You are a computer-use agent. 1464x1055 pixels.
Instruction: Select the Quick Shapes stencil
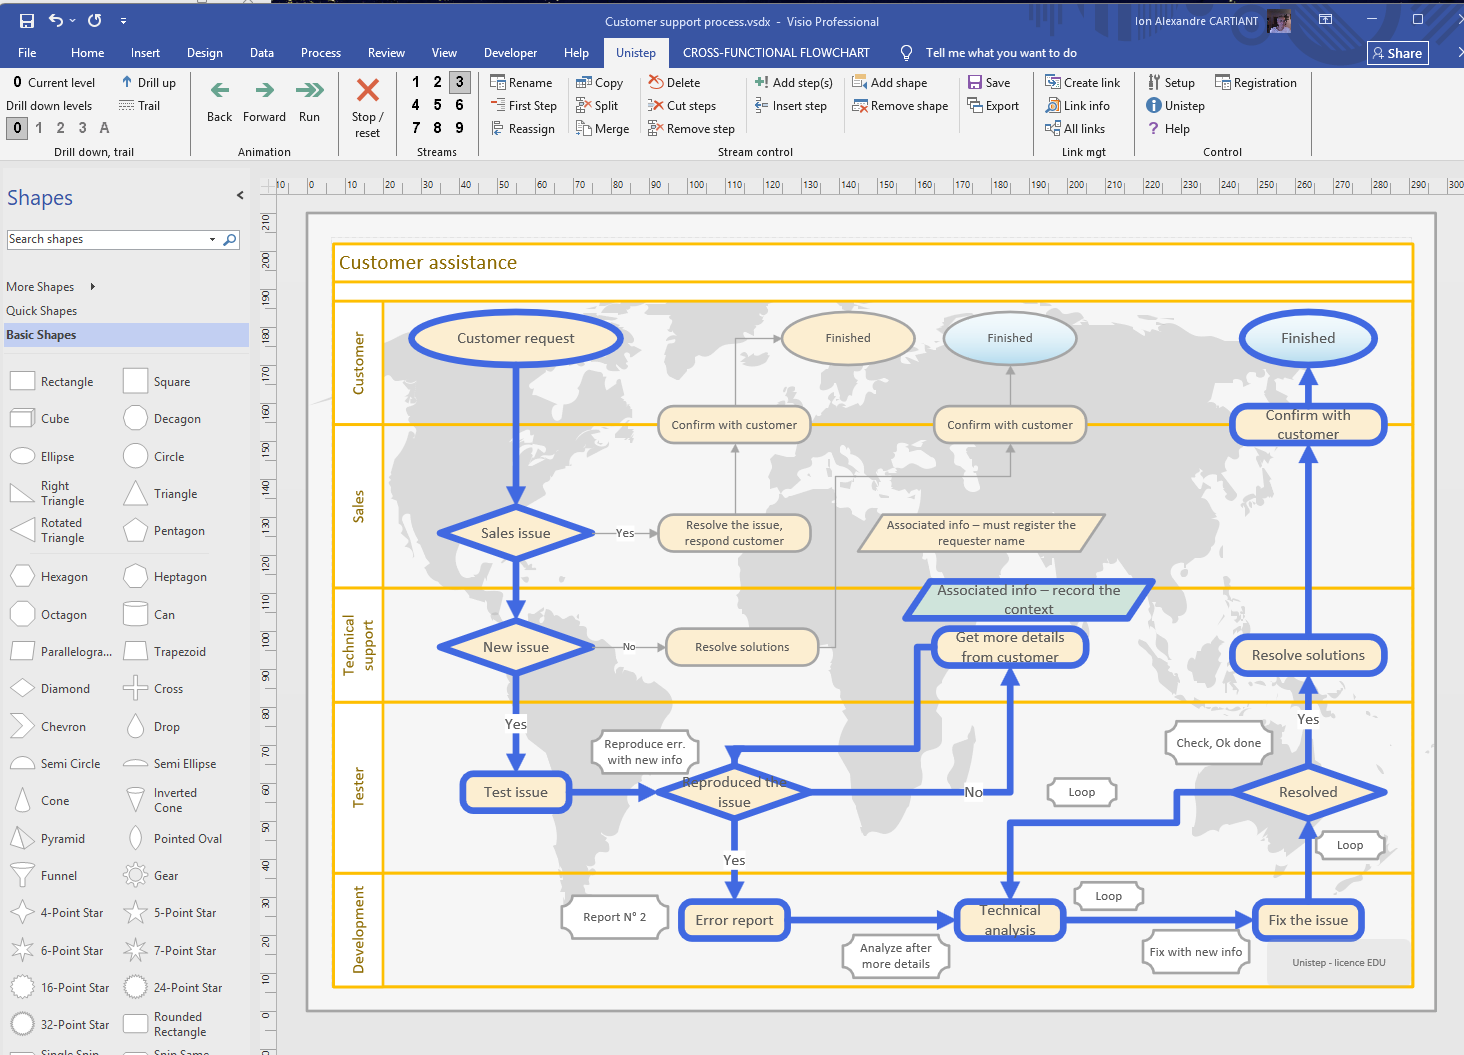click(x=42, y=311)
